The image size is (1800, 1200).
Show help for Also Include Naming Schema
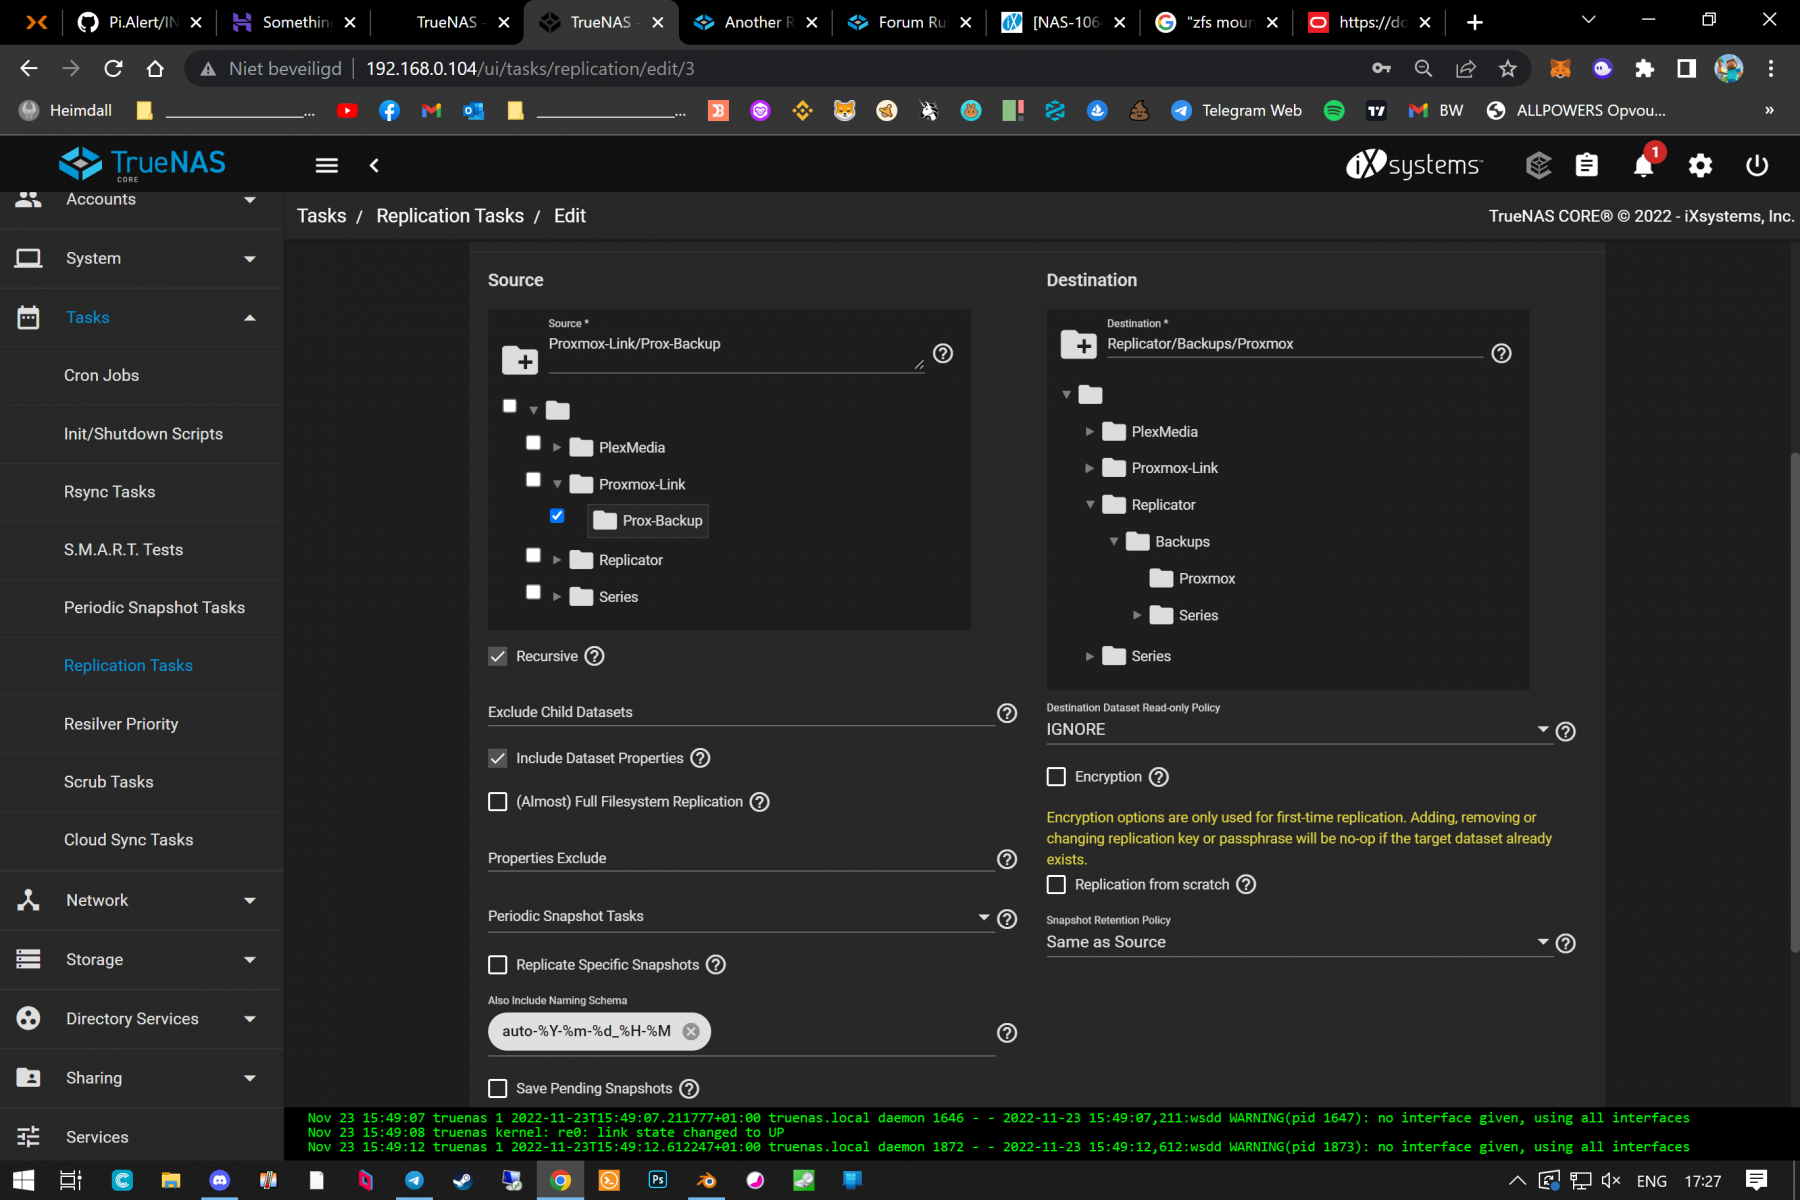click(1007, 1033)
